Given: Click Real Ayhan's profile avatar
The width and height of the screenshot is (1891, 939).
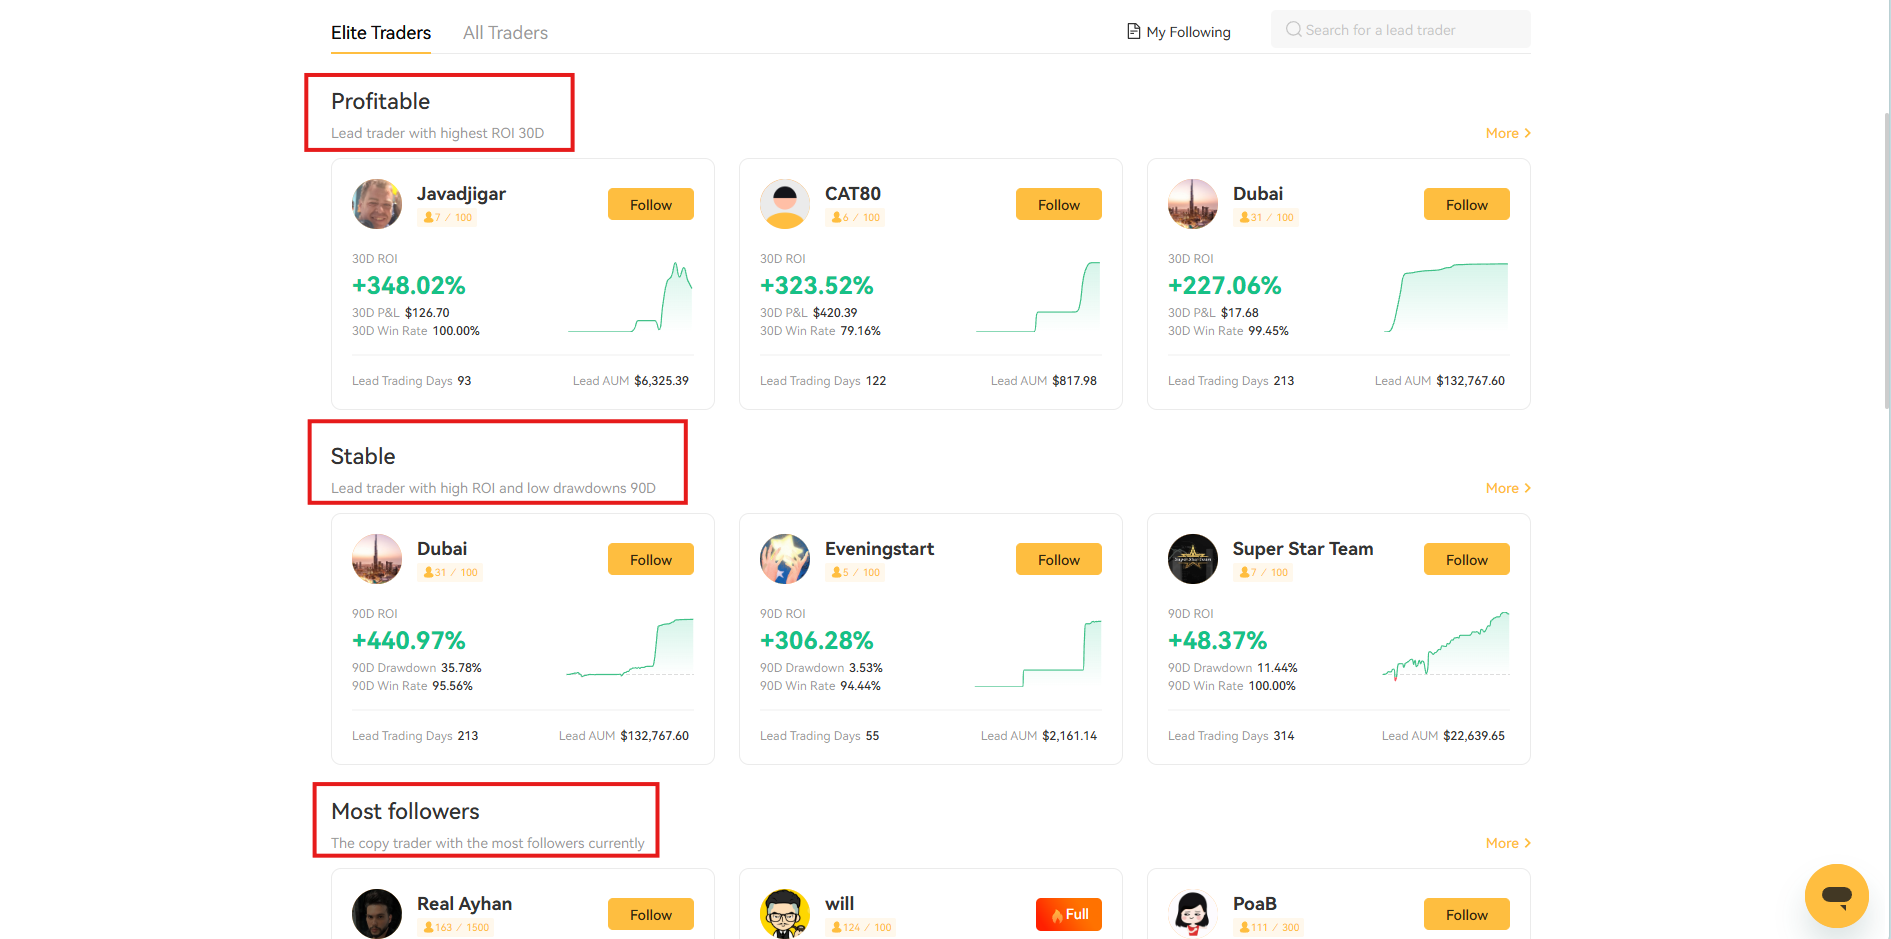Looking at the screenshot, I should tap(377, 913).
